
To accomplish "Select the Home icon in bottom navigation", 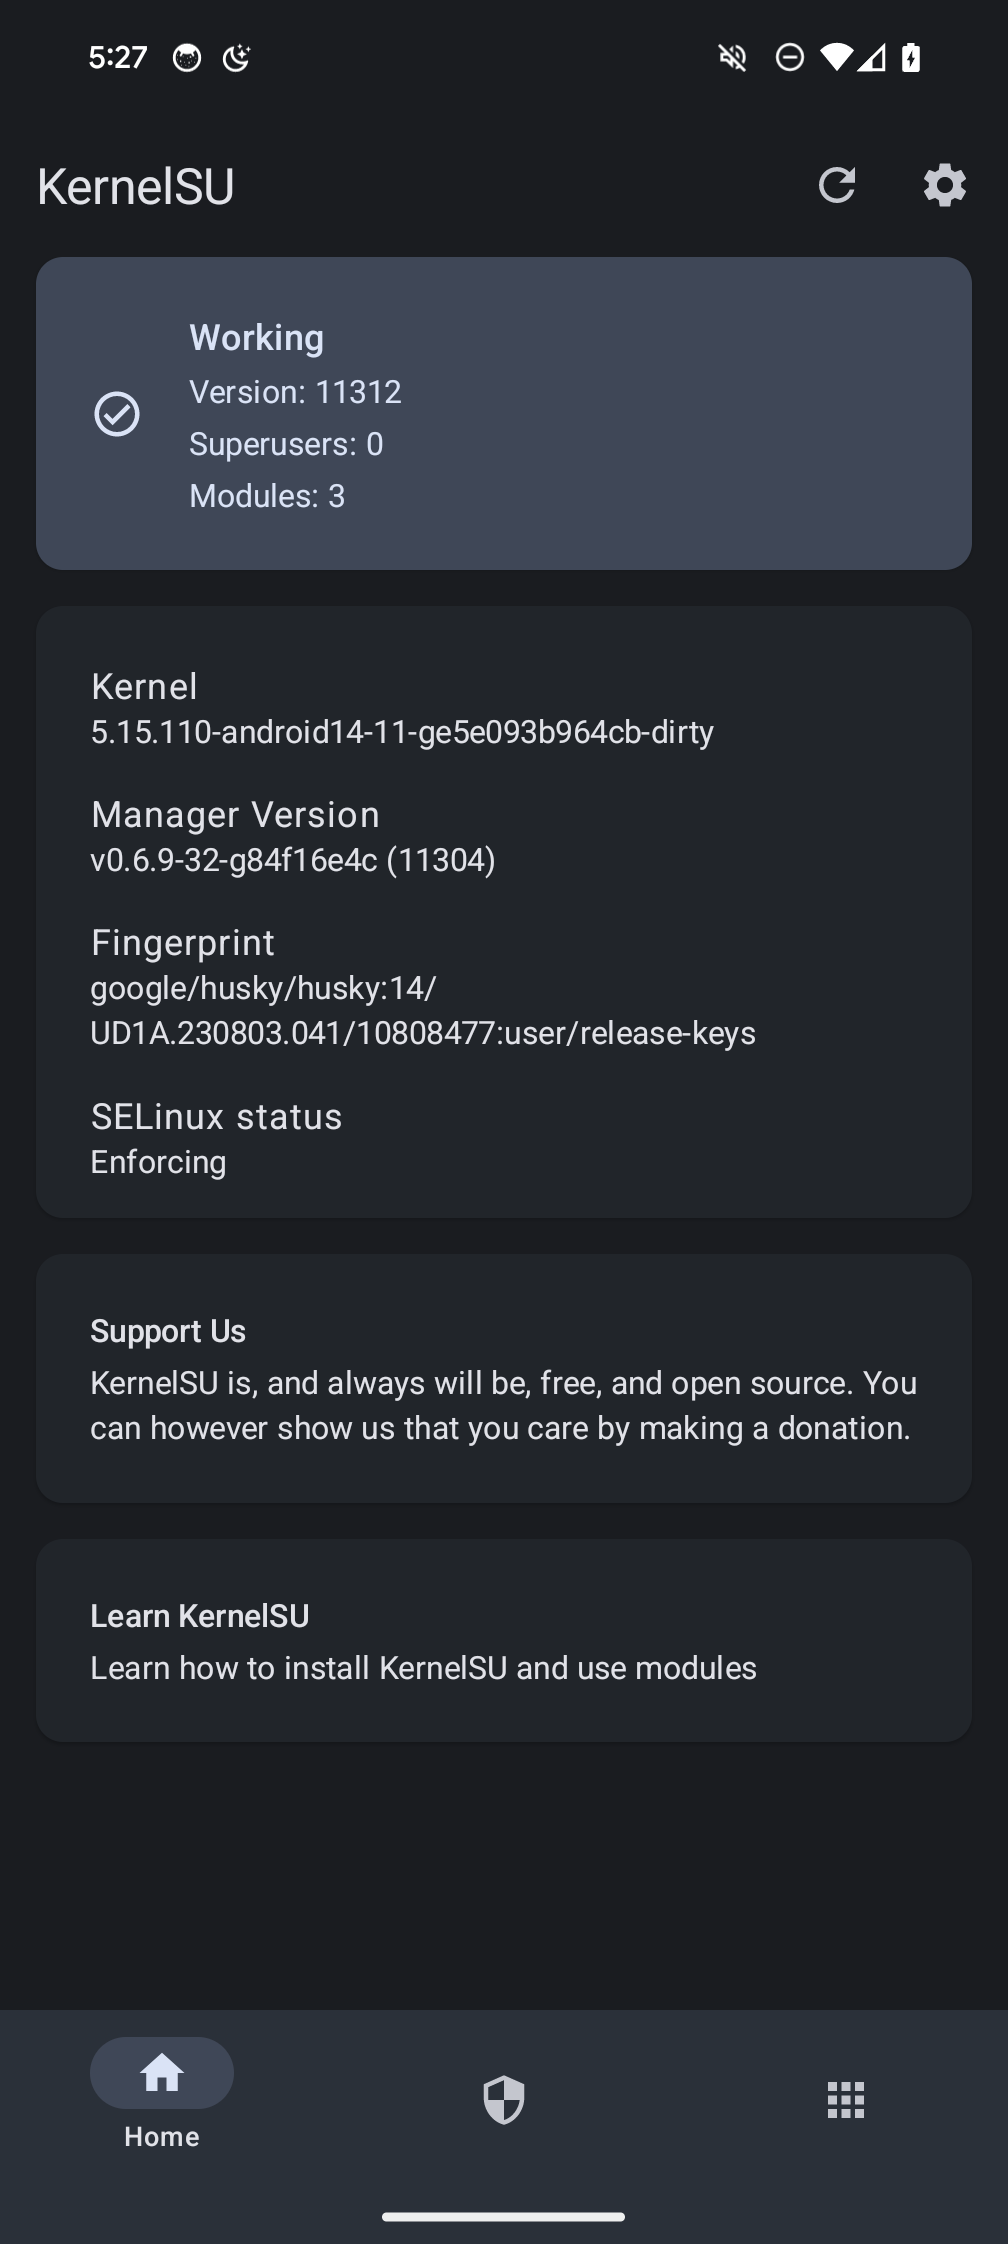I will coord(161,2073).
